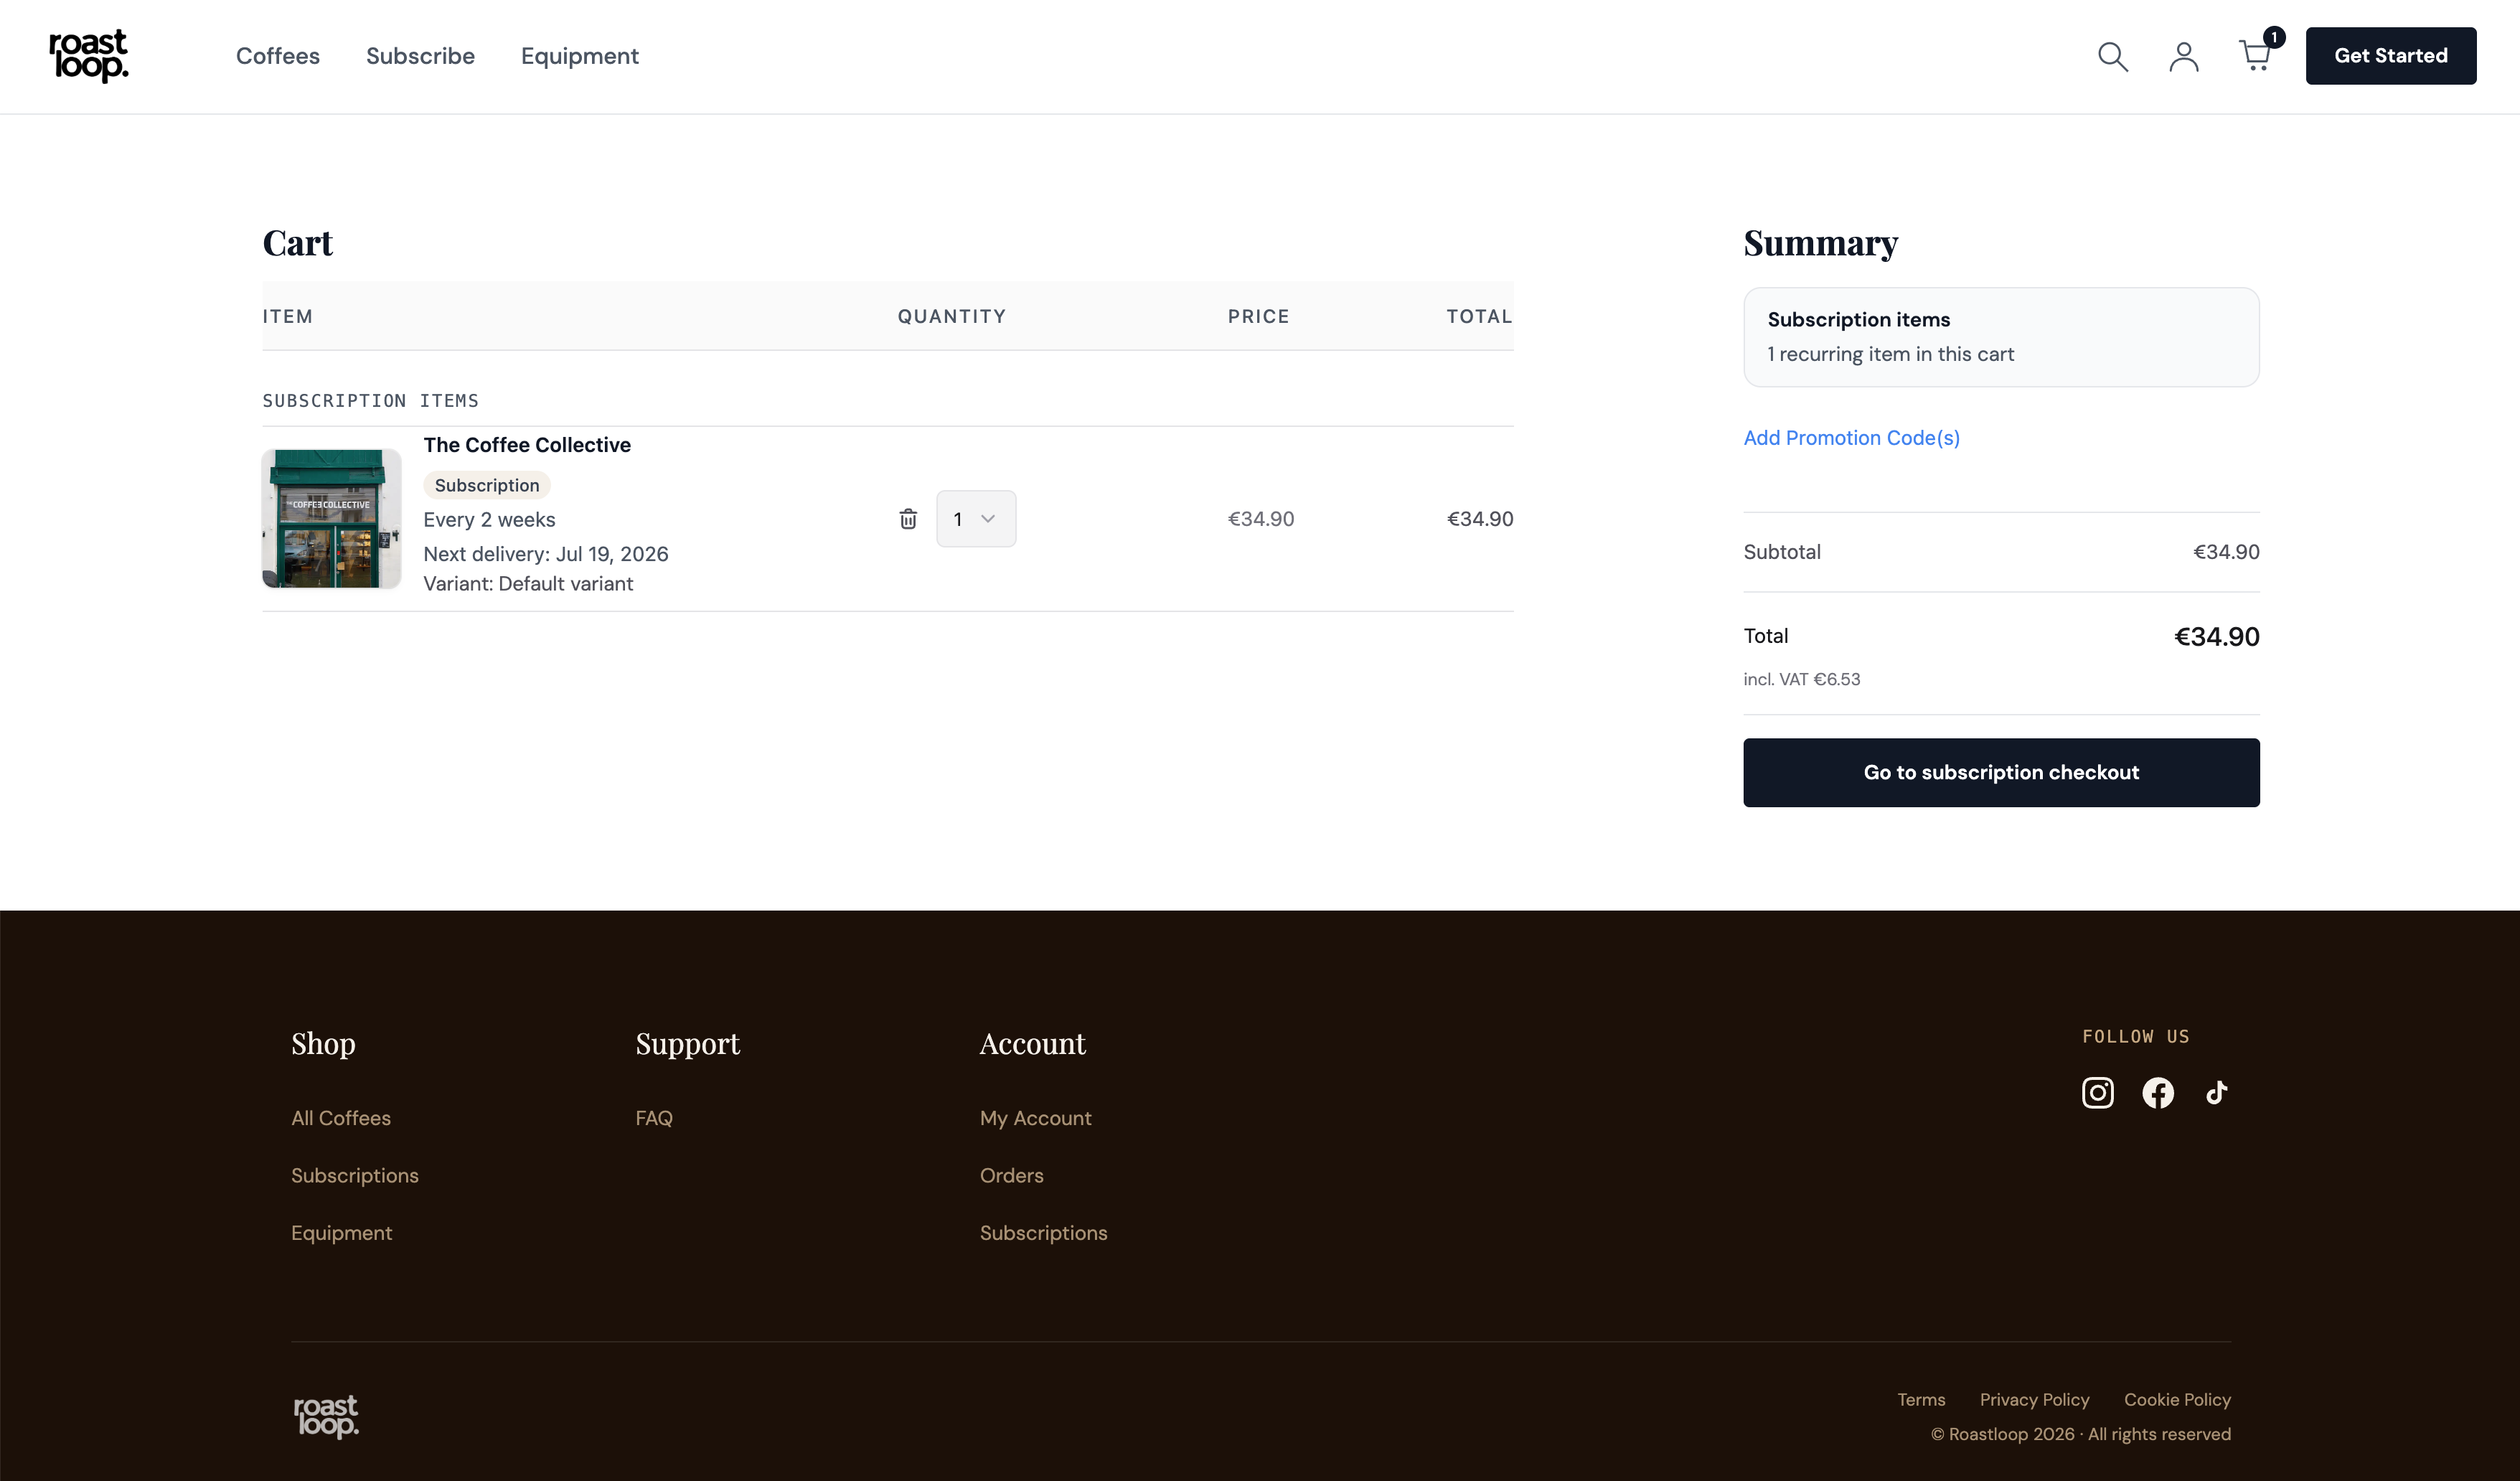
Task: Click the SUBSCRIPTION ITEMS section label
Action: [x=371, y=401]
